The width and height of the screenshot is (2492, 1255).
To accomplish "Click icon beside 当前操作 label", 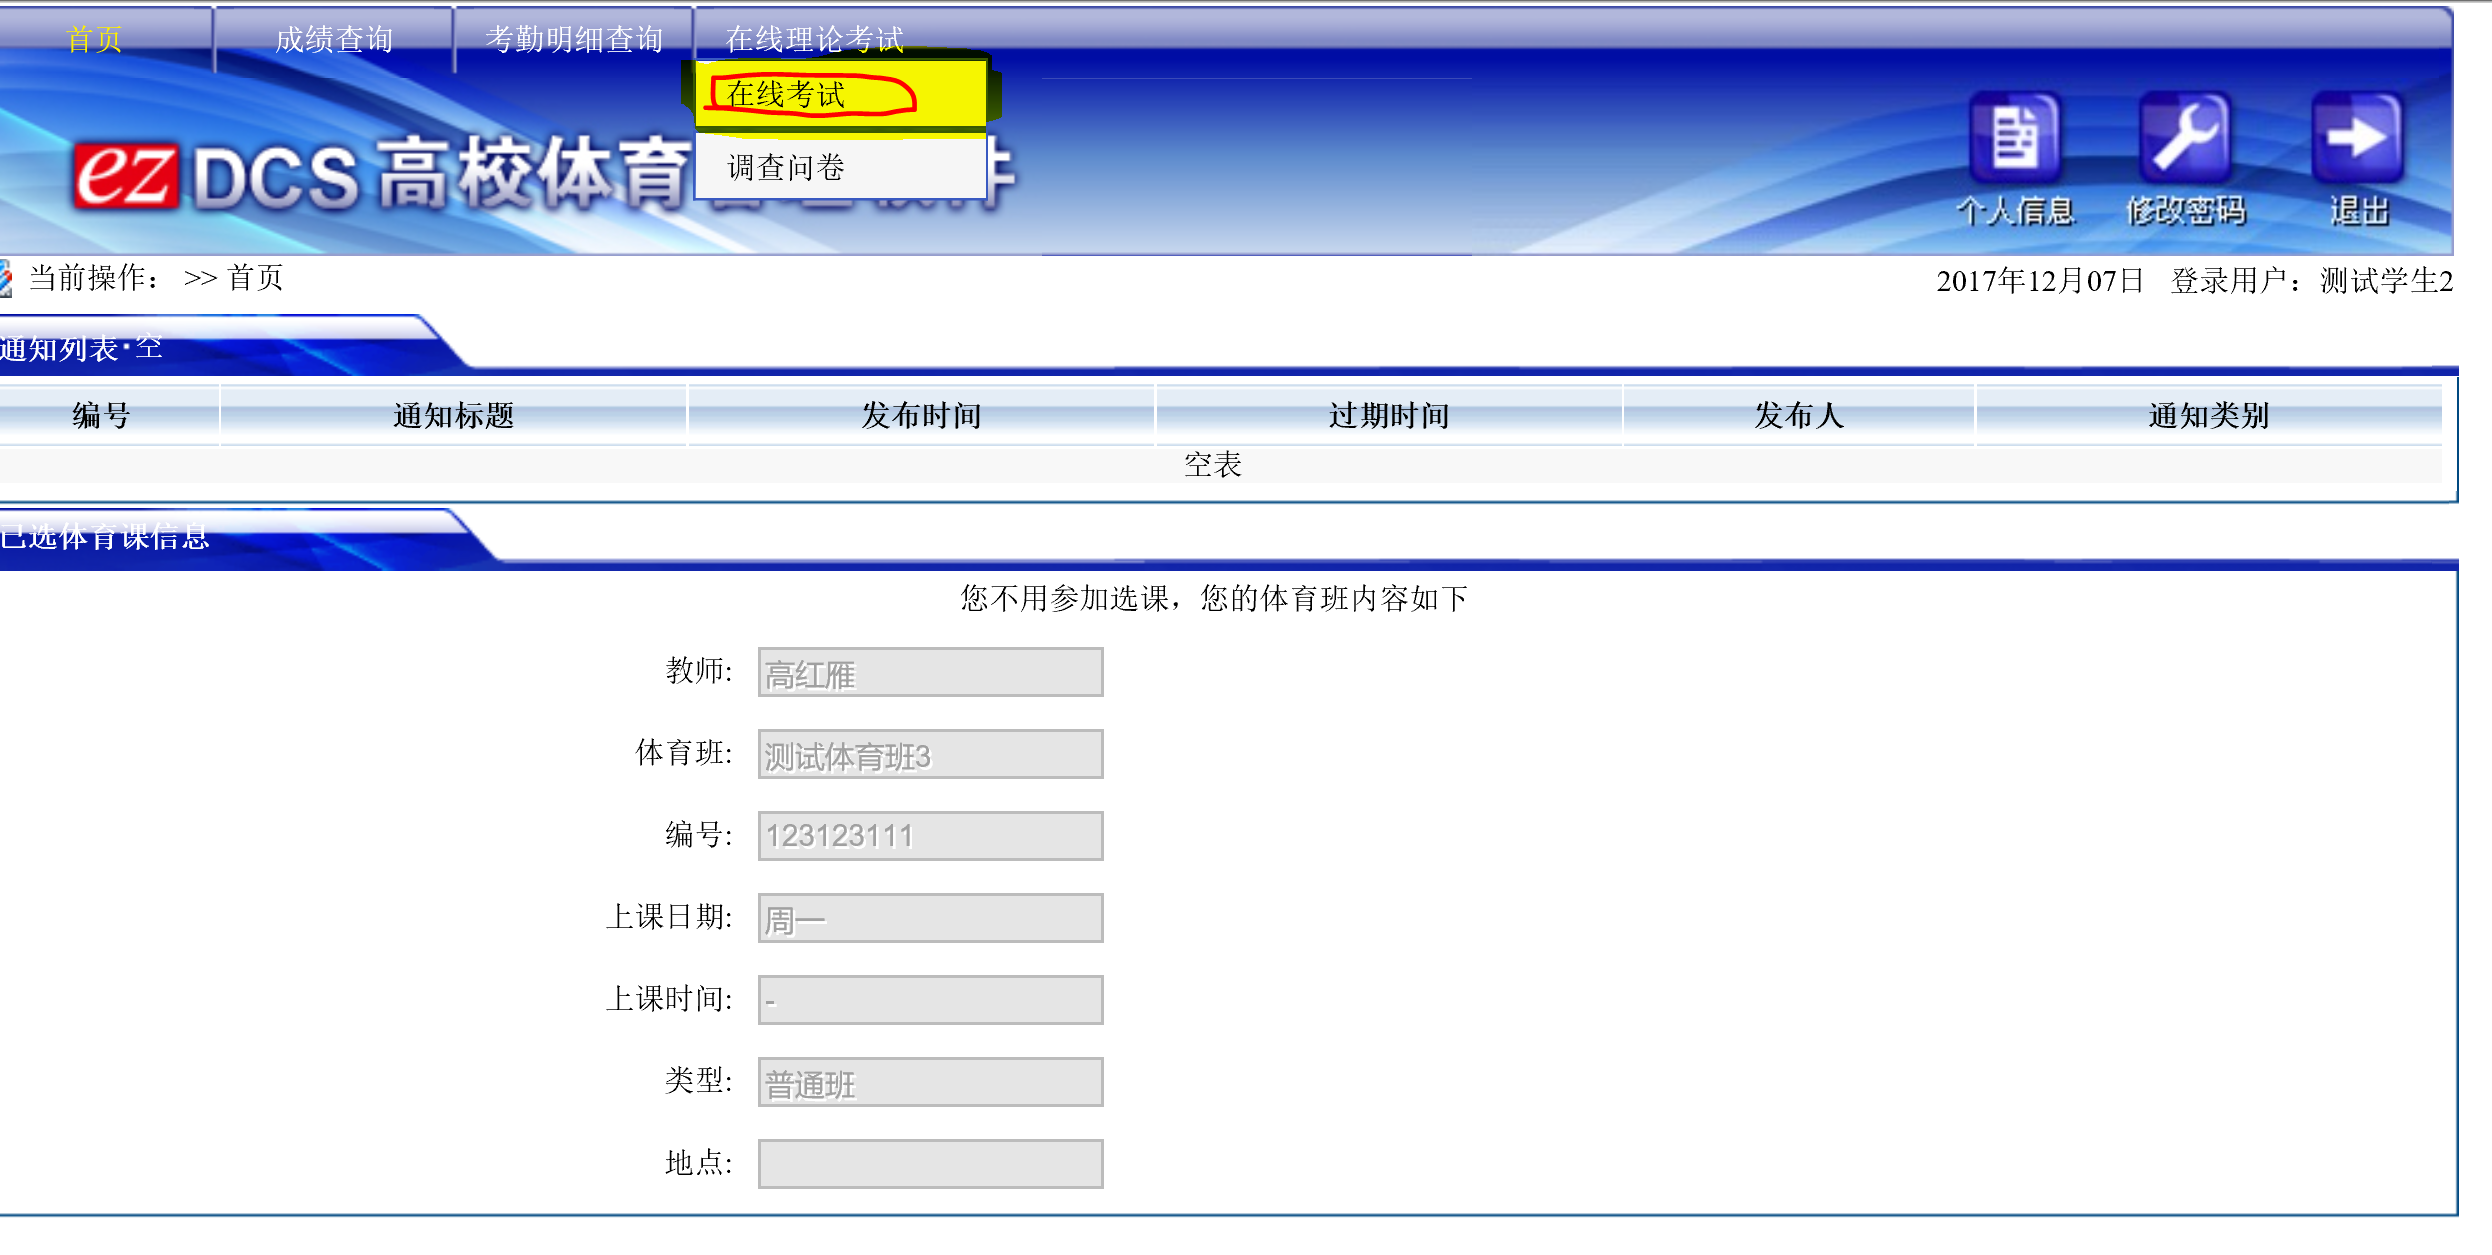I will point(6,278).
